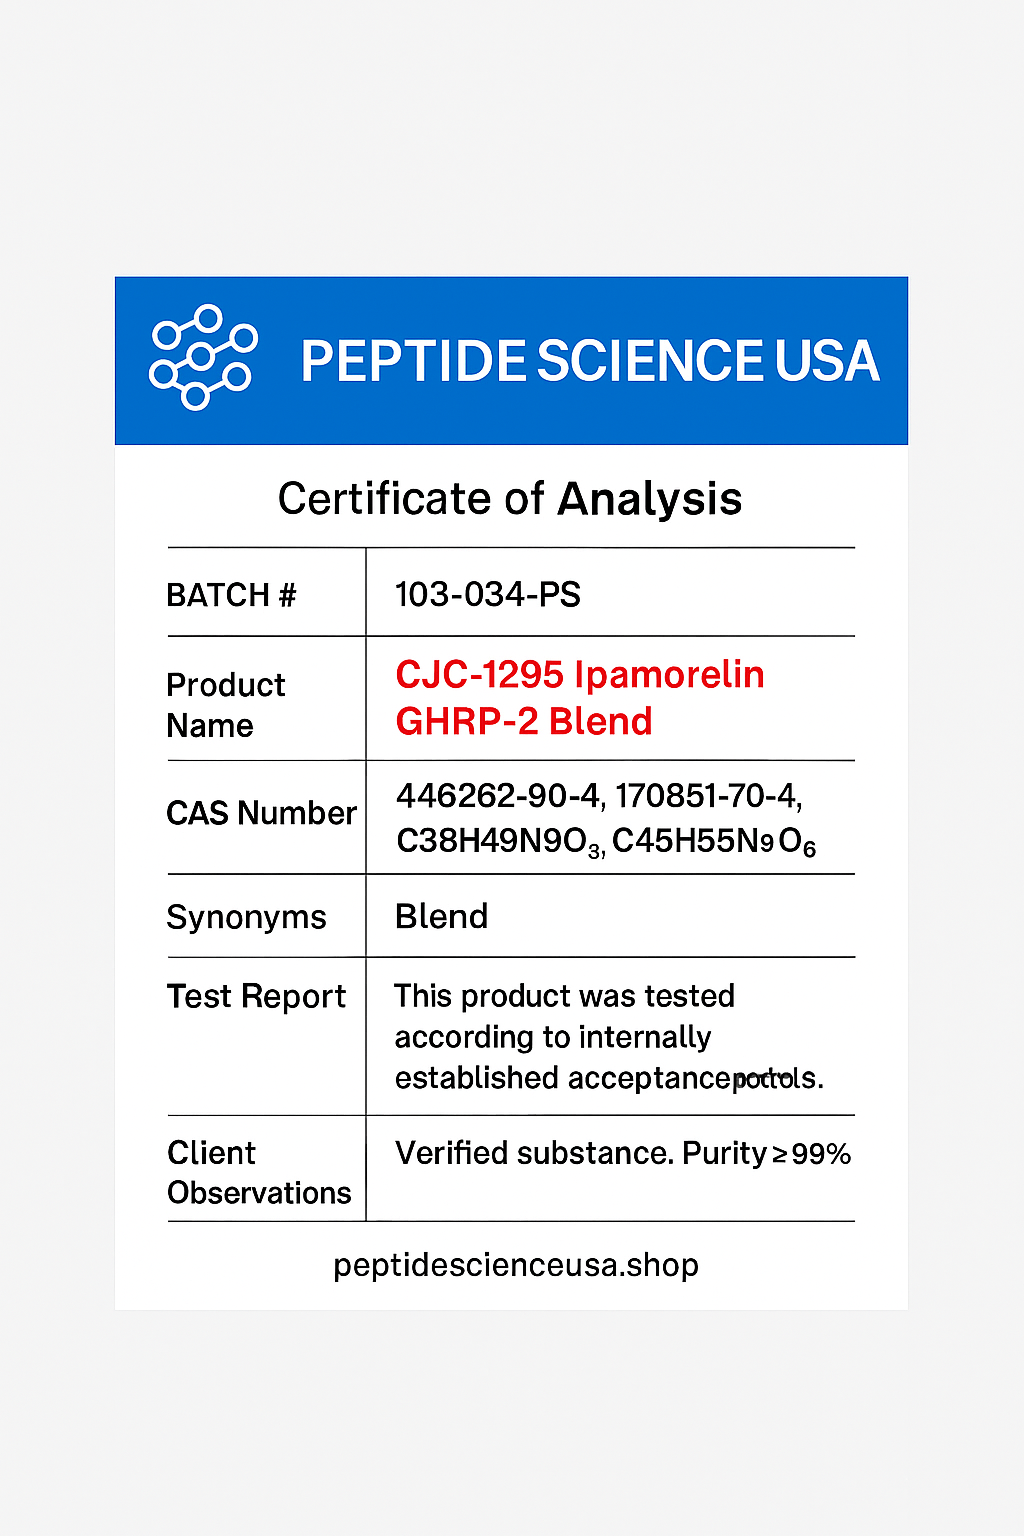Select the Blend synonym value

coord(442,916)
